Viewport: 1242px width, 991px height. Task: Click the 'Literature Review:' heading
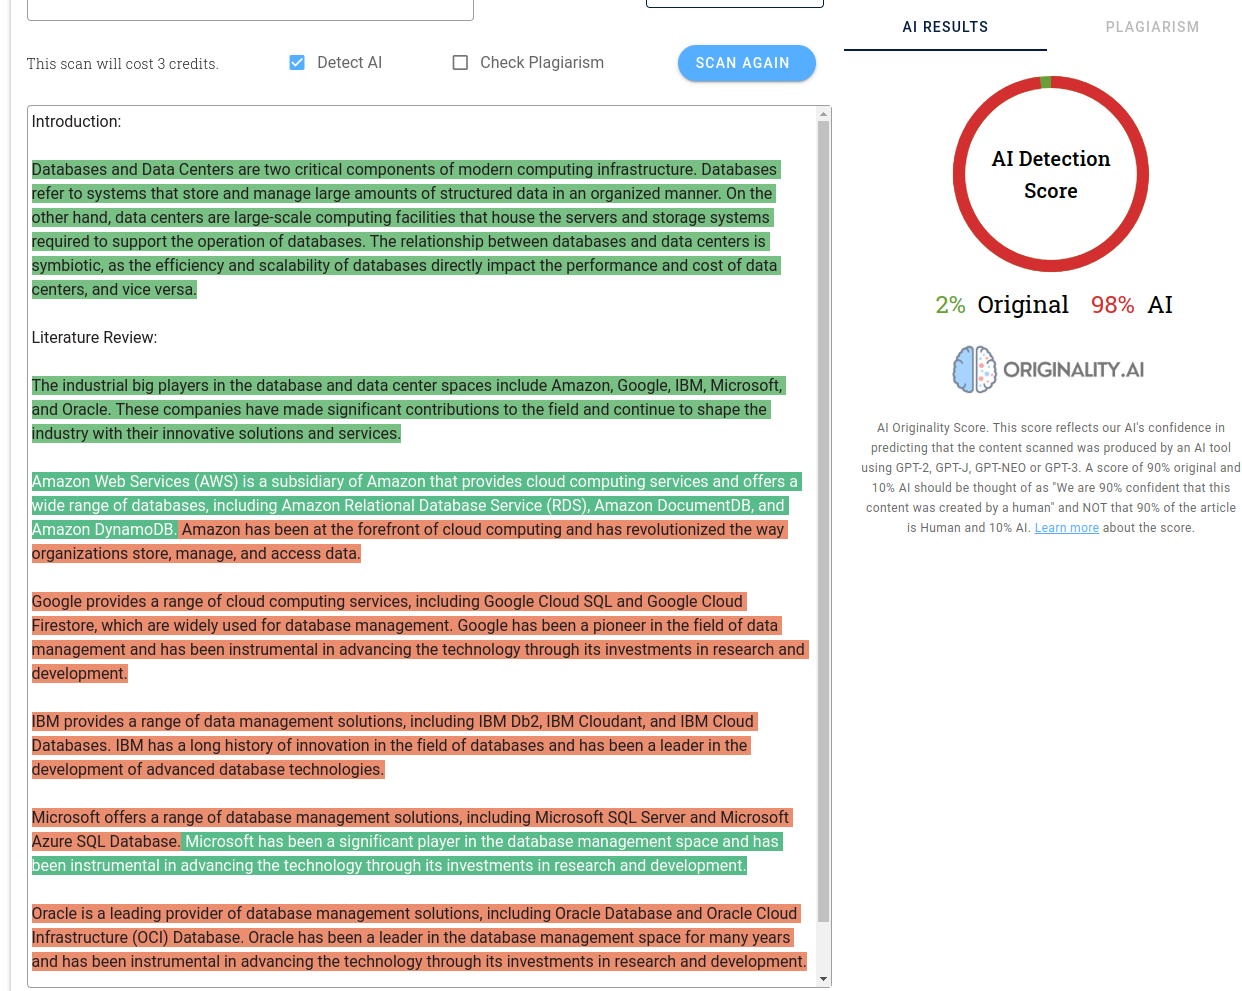click(x=94, y=338)
